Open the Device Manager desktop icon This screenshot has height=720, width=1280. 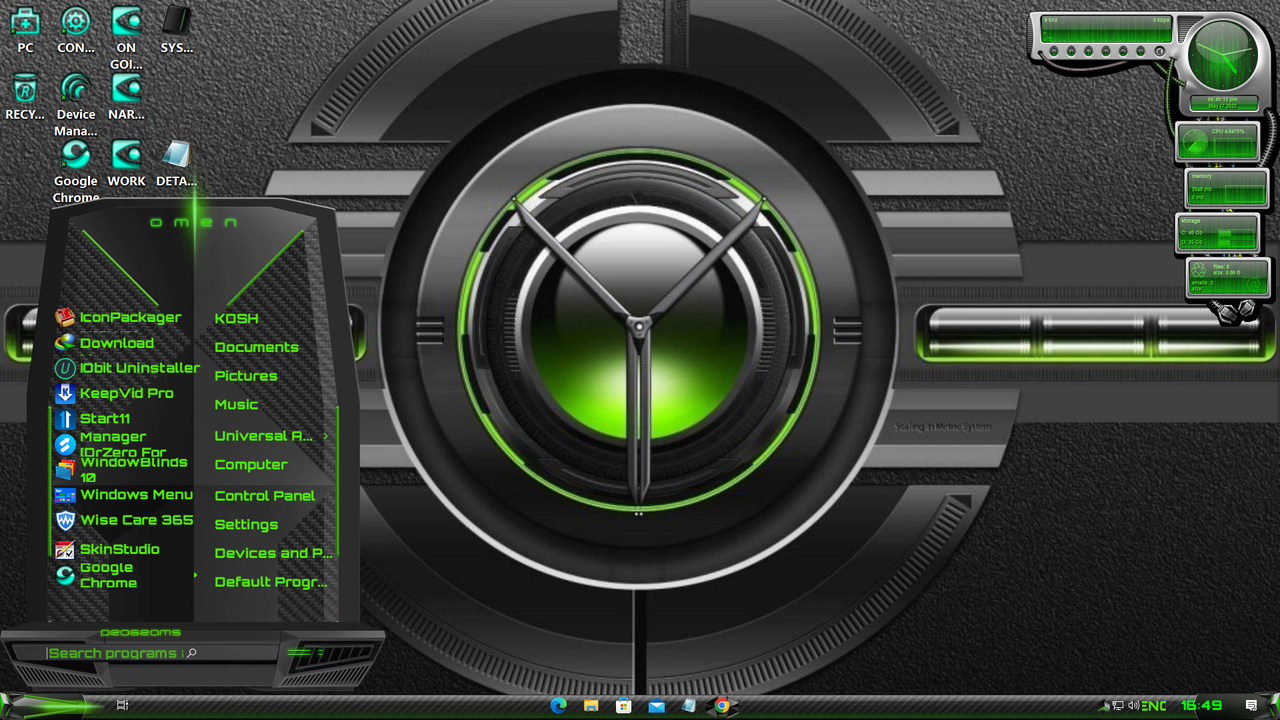76,105
